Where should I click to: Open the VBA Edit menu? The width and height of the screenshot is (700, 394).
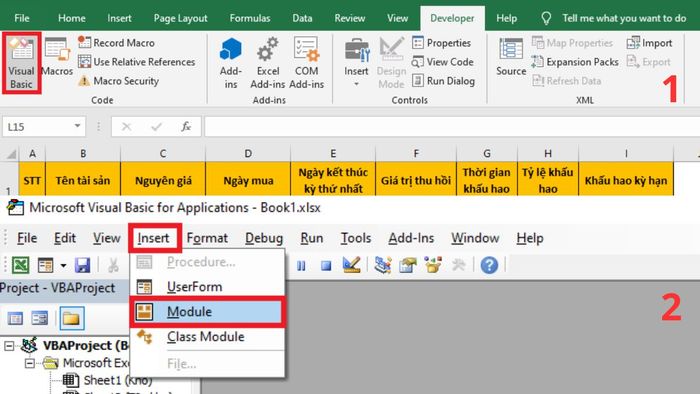tap(65, 238)
